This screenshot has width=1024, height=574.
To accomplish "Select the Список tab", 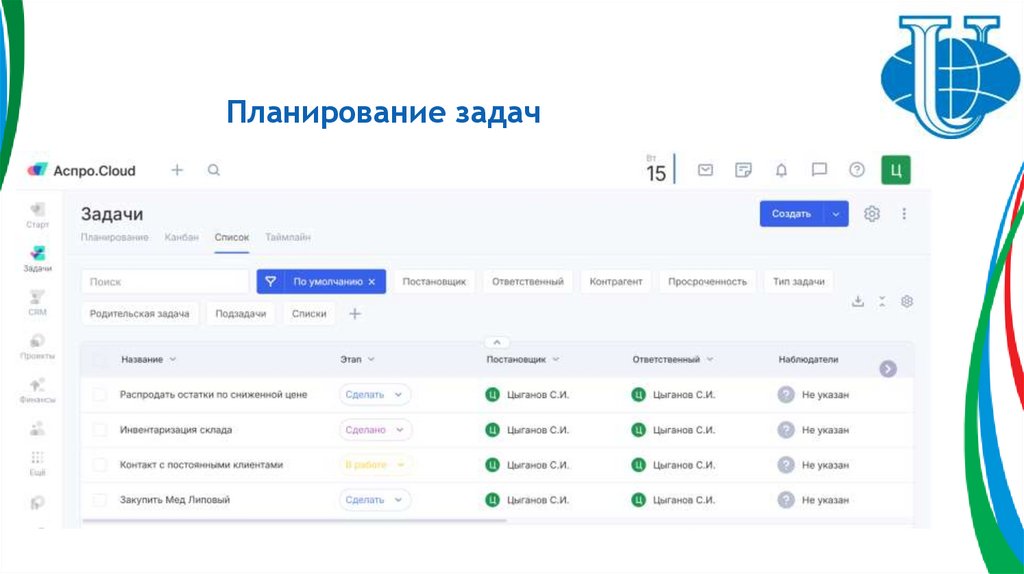I will pyautogui.click(x=232, y=237).
